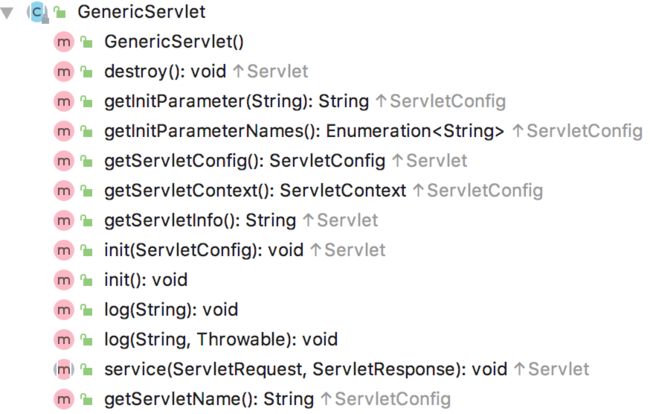Select service(ServletRequest, ServletResponse) method
Viewport: 650px width, 414px height.
point(306,370)
